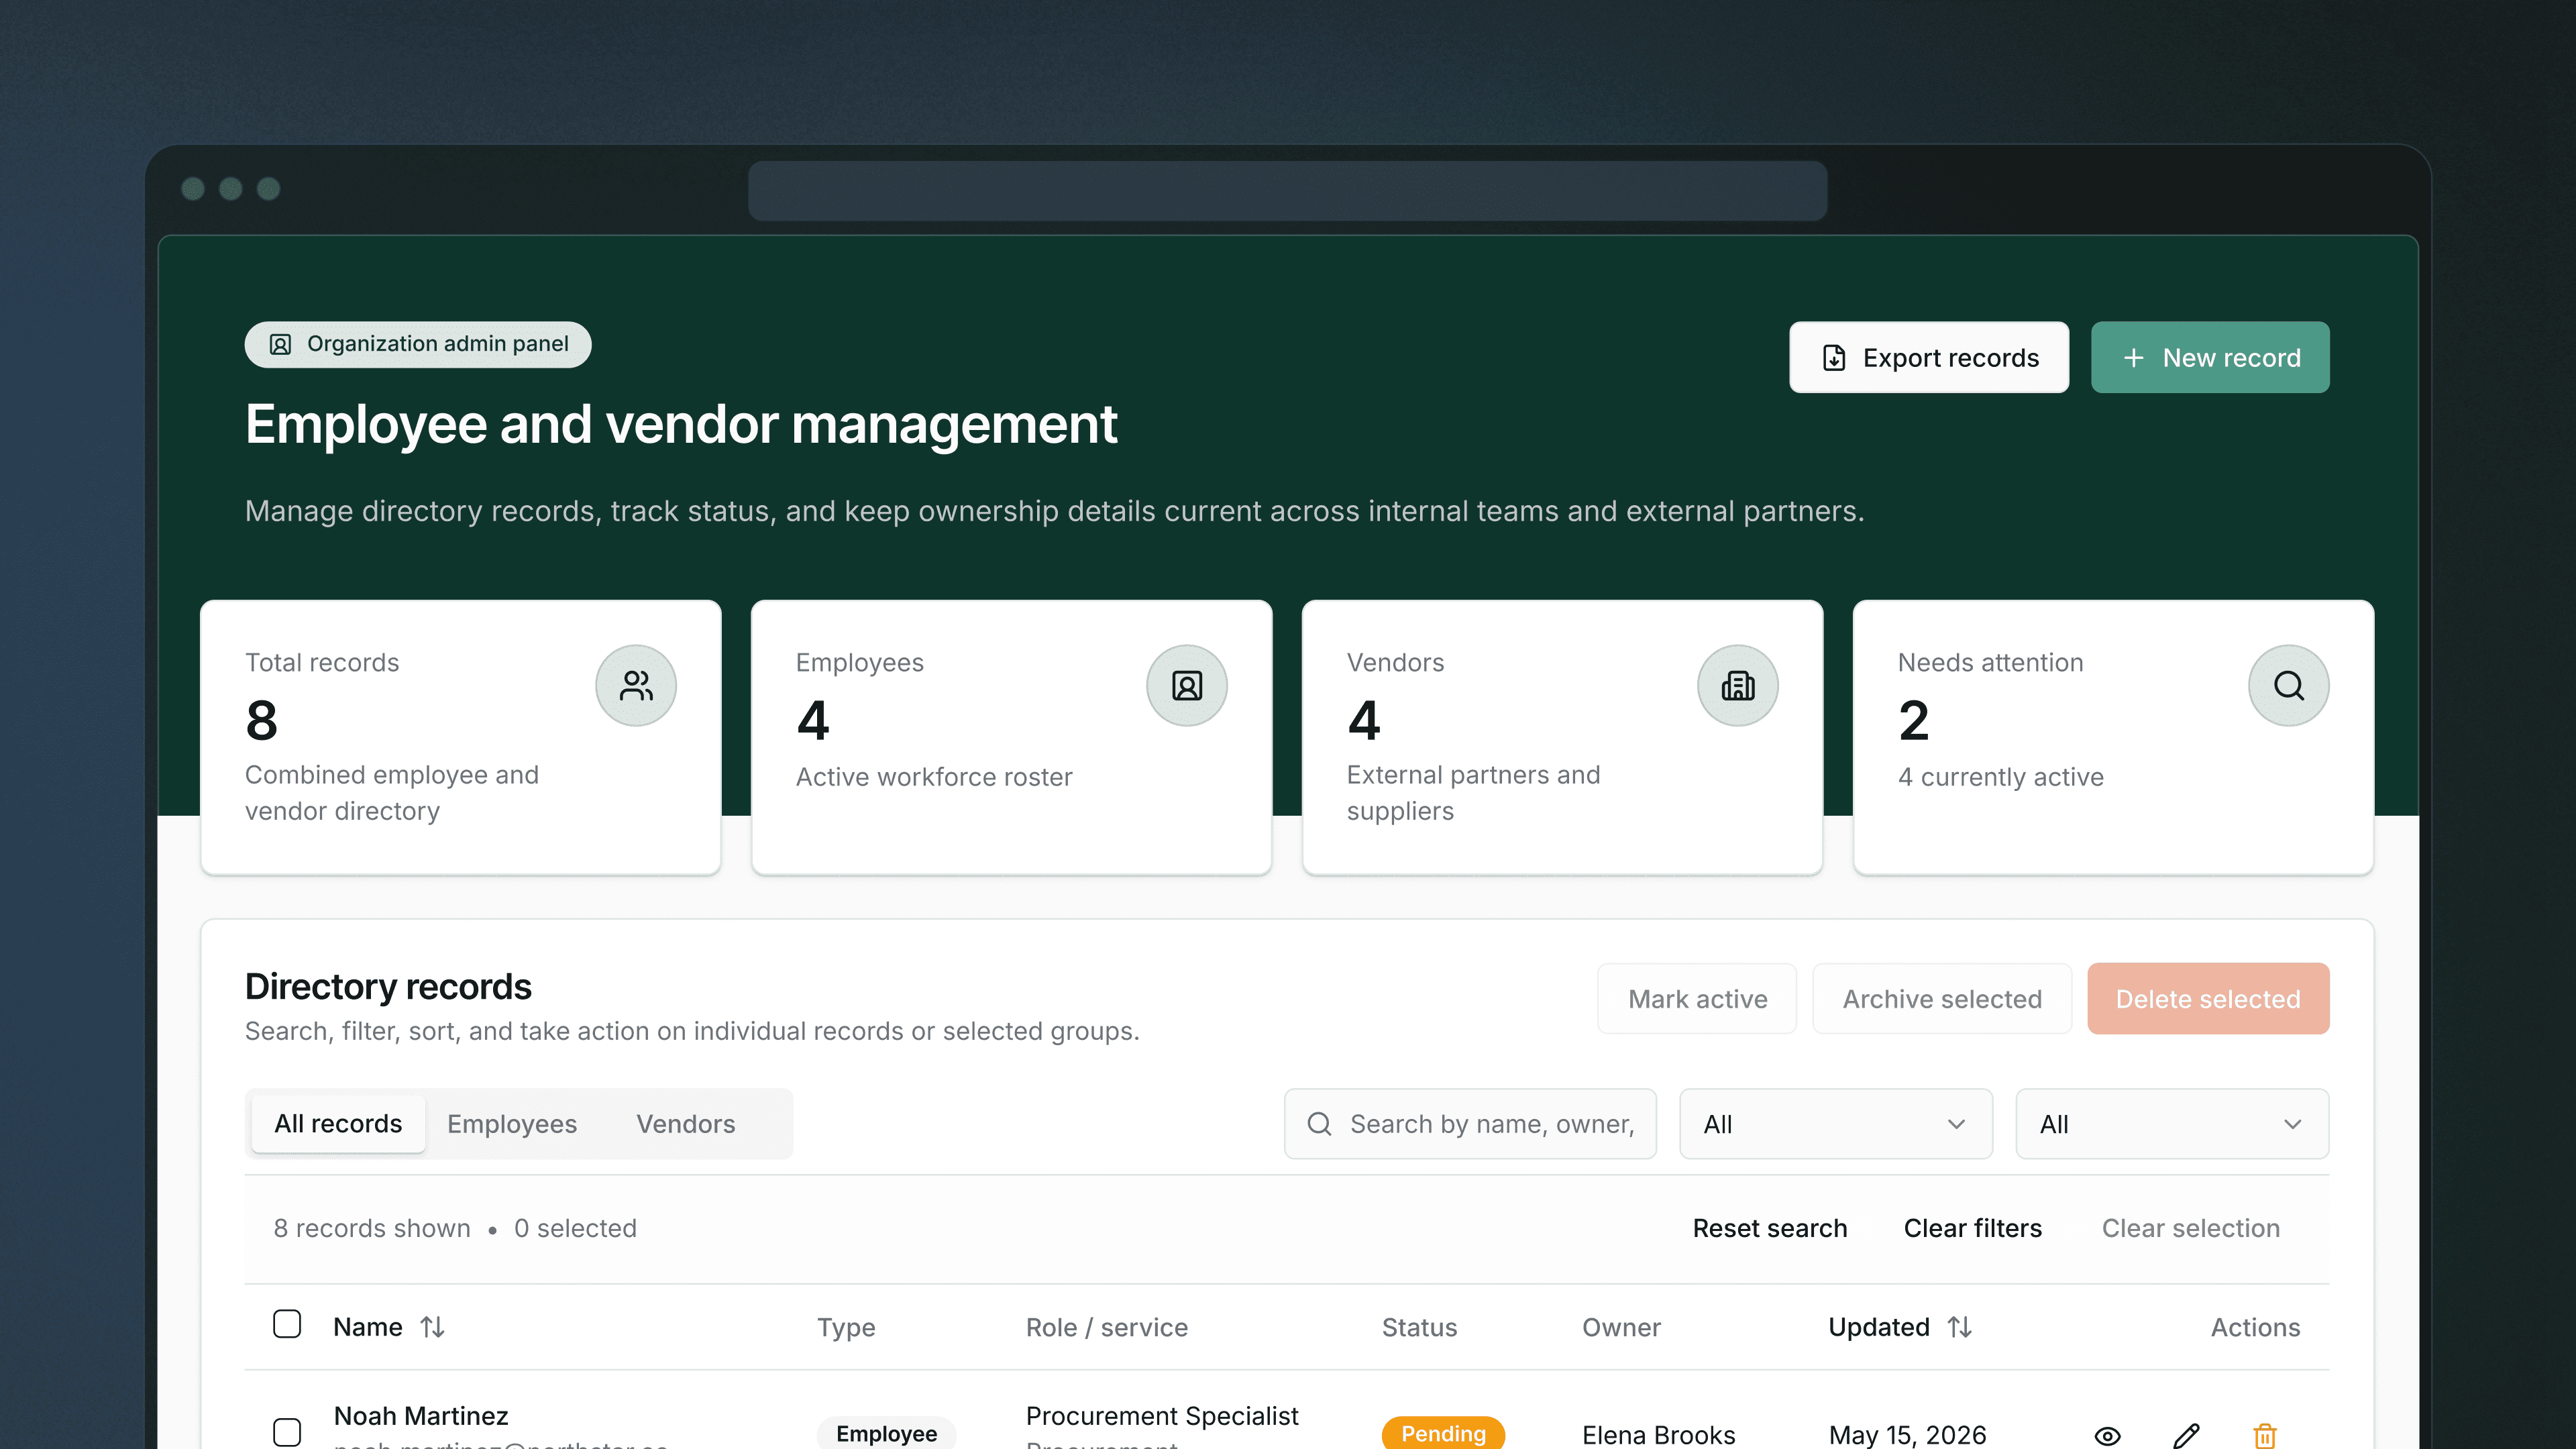This screenshot has width=2576, height=1449.
Task: Click the building icon on Vendors card
Action: (x=1738, y=685)
